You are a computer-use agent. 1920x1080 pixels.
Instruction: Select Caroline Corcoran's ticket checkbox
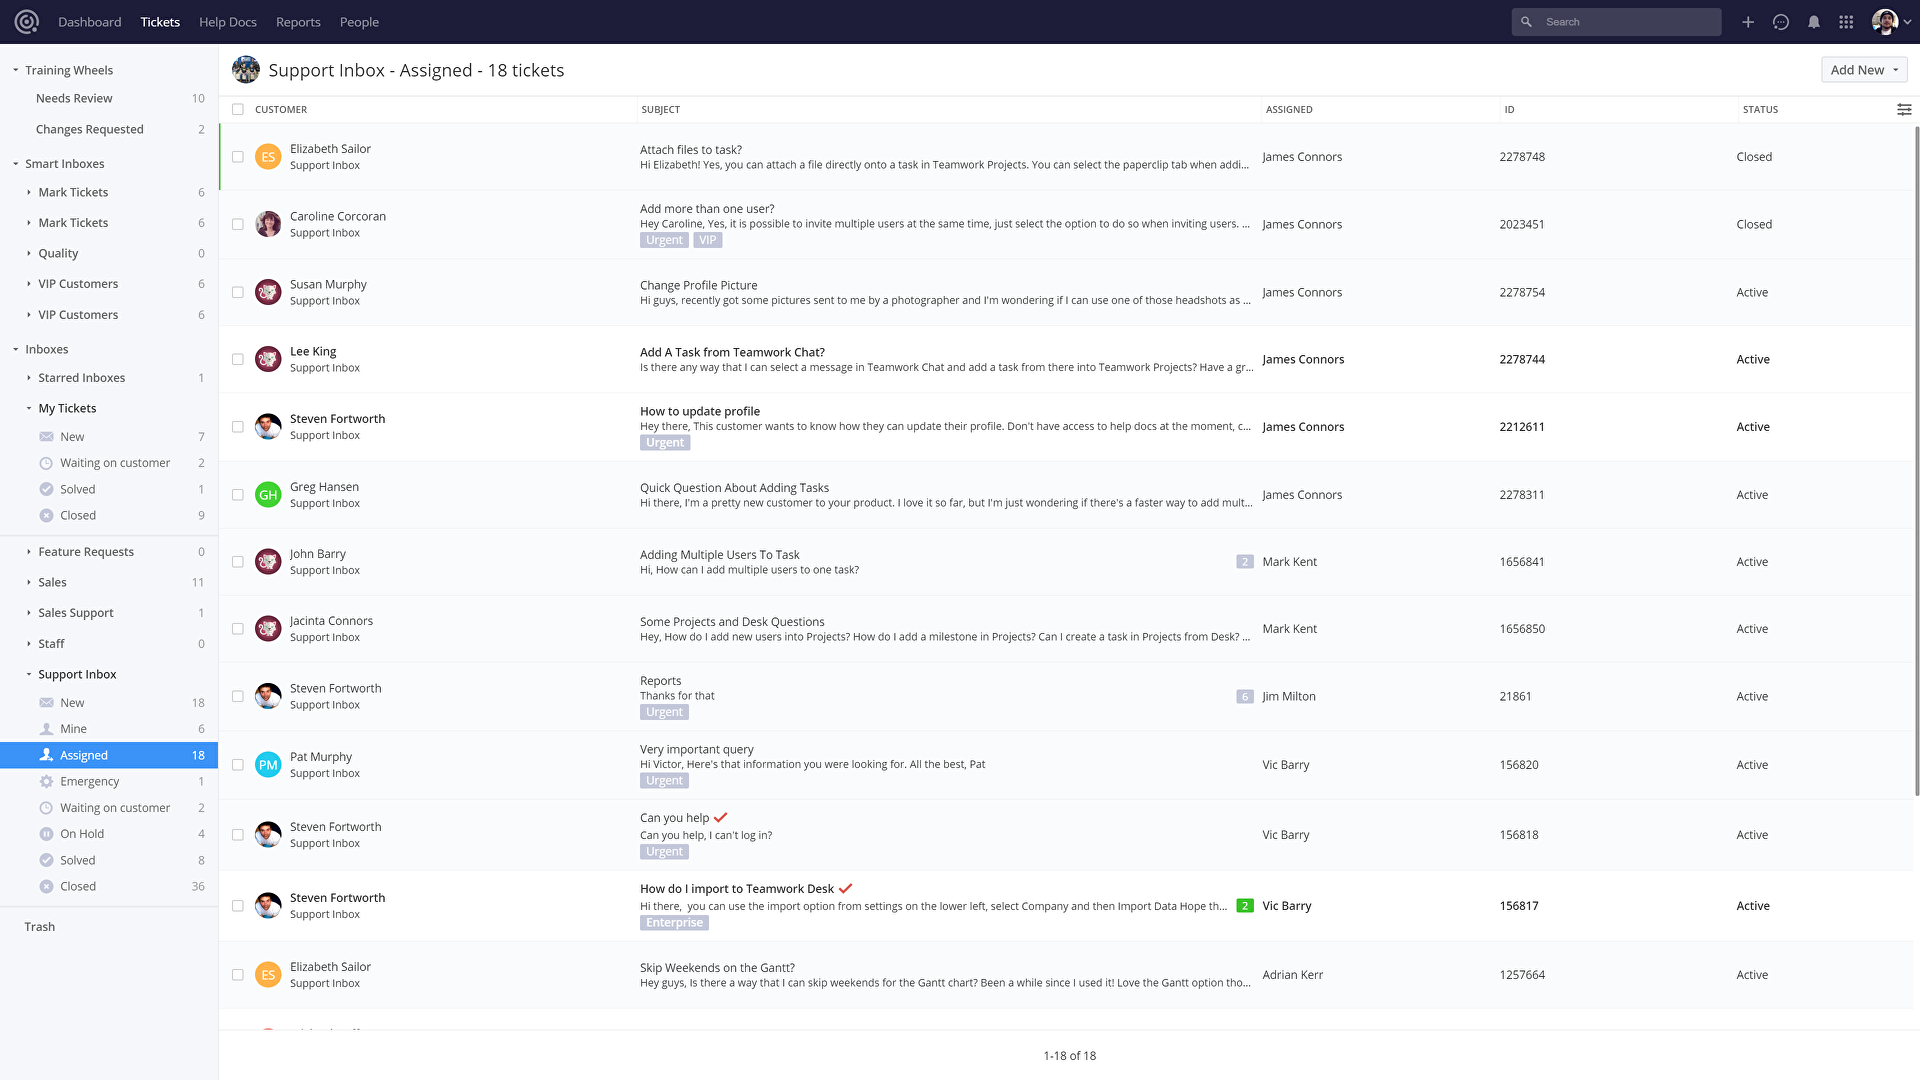click(238, 224)
